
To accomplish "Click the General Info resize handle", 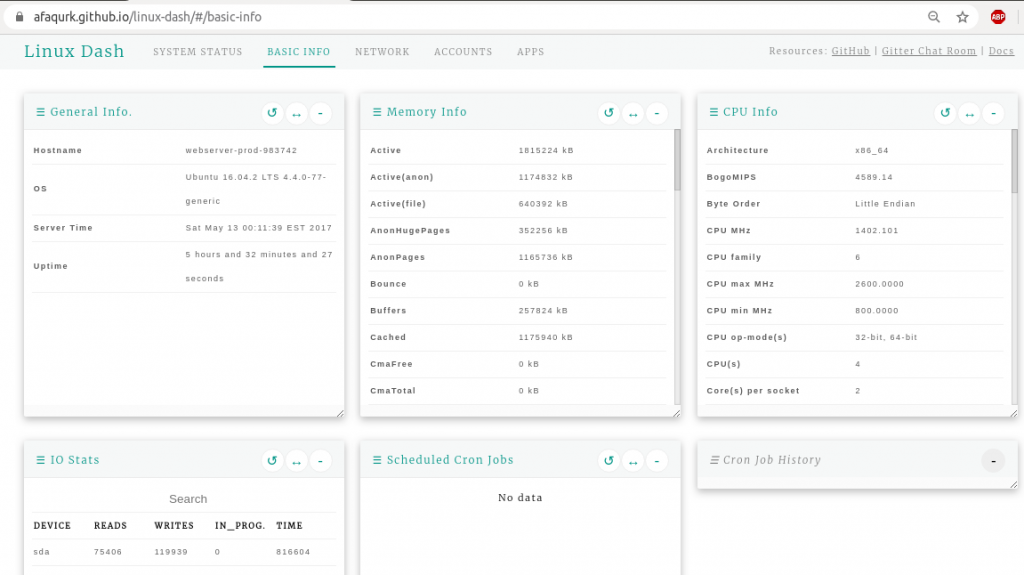I will (340, 413).
